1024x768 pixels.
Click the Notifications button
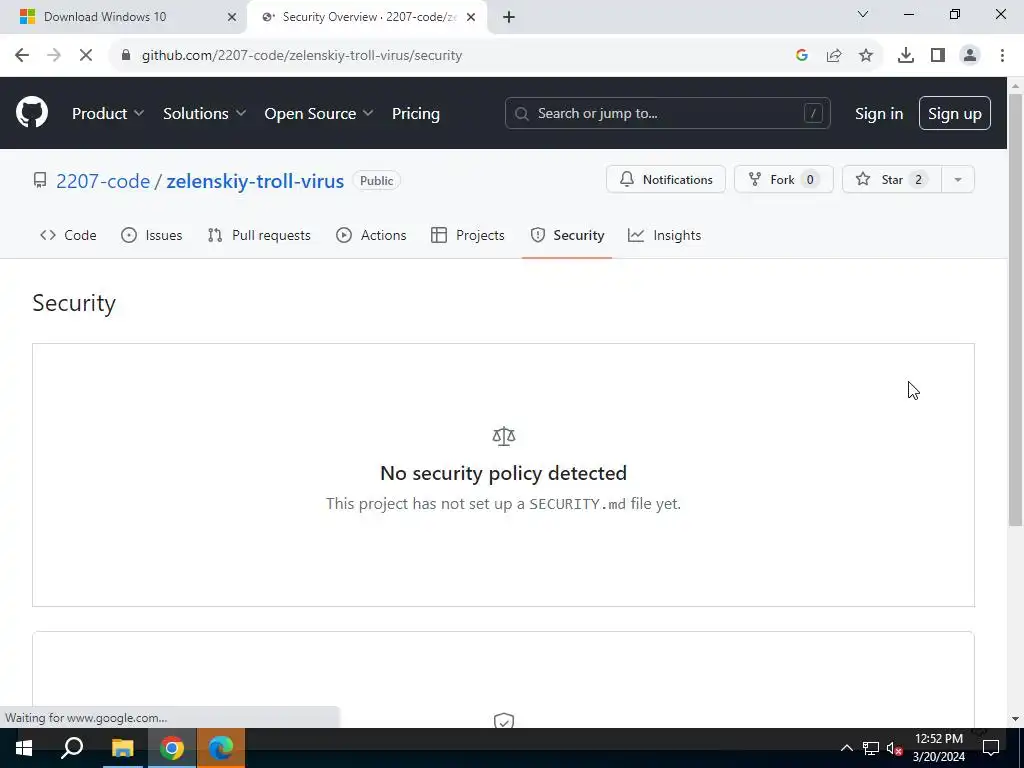coord(665,180)
